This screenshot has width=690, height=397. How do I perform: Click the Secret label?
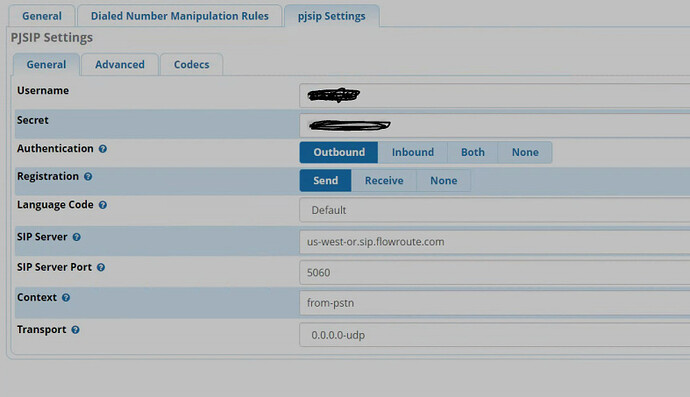click(x=33, y=120)
